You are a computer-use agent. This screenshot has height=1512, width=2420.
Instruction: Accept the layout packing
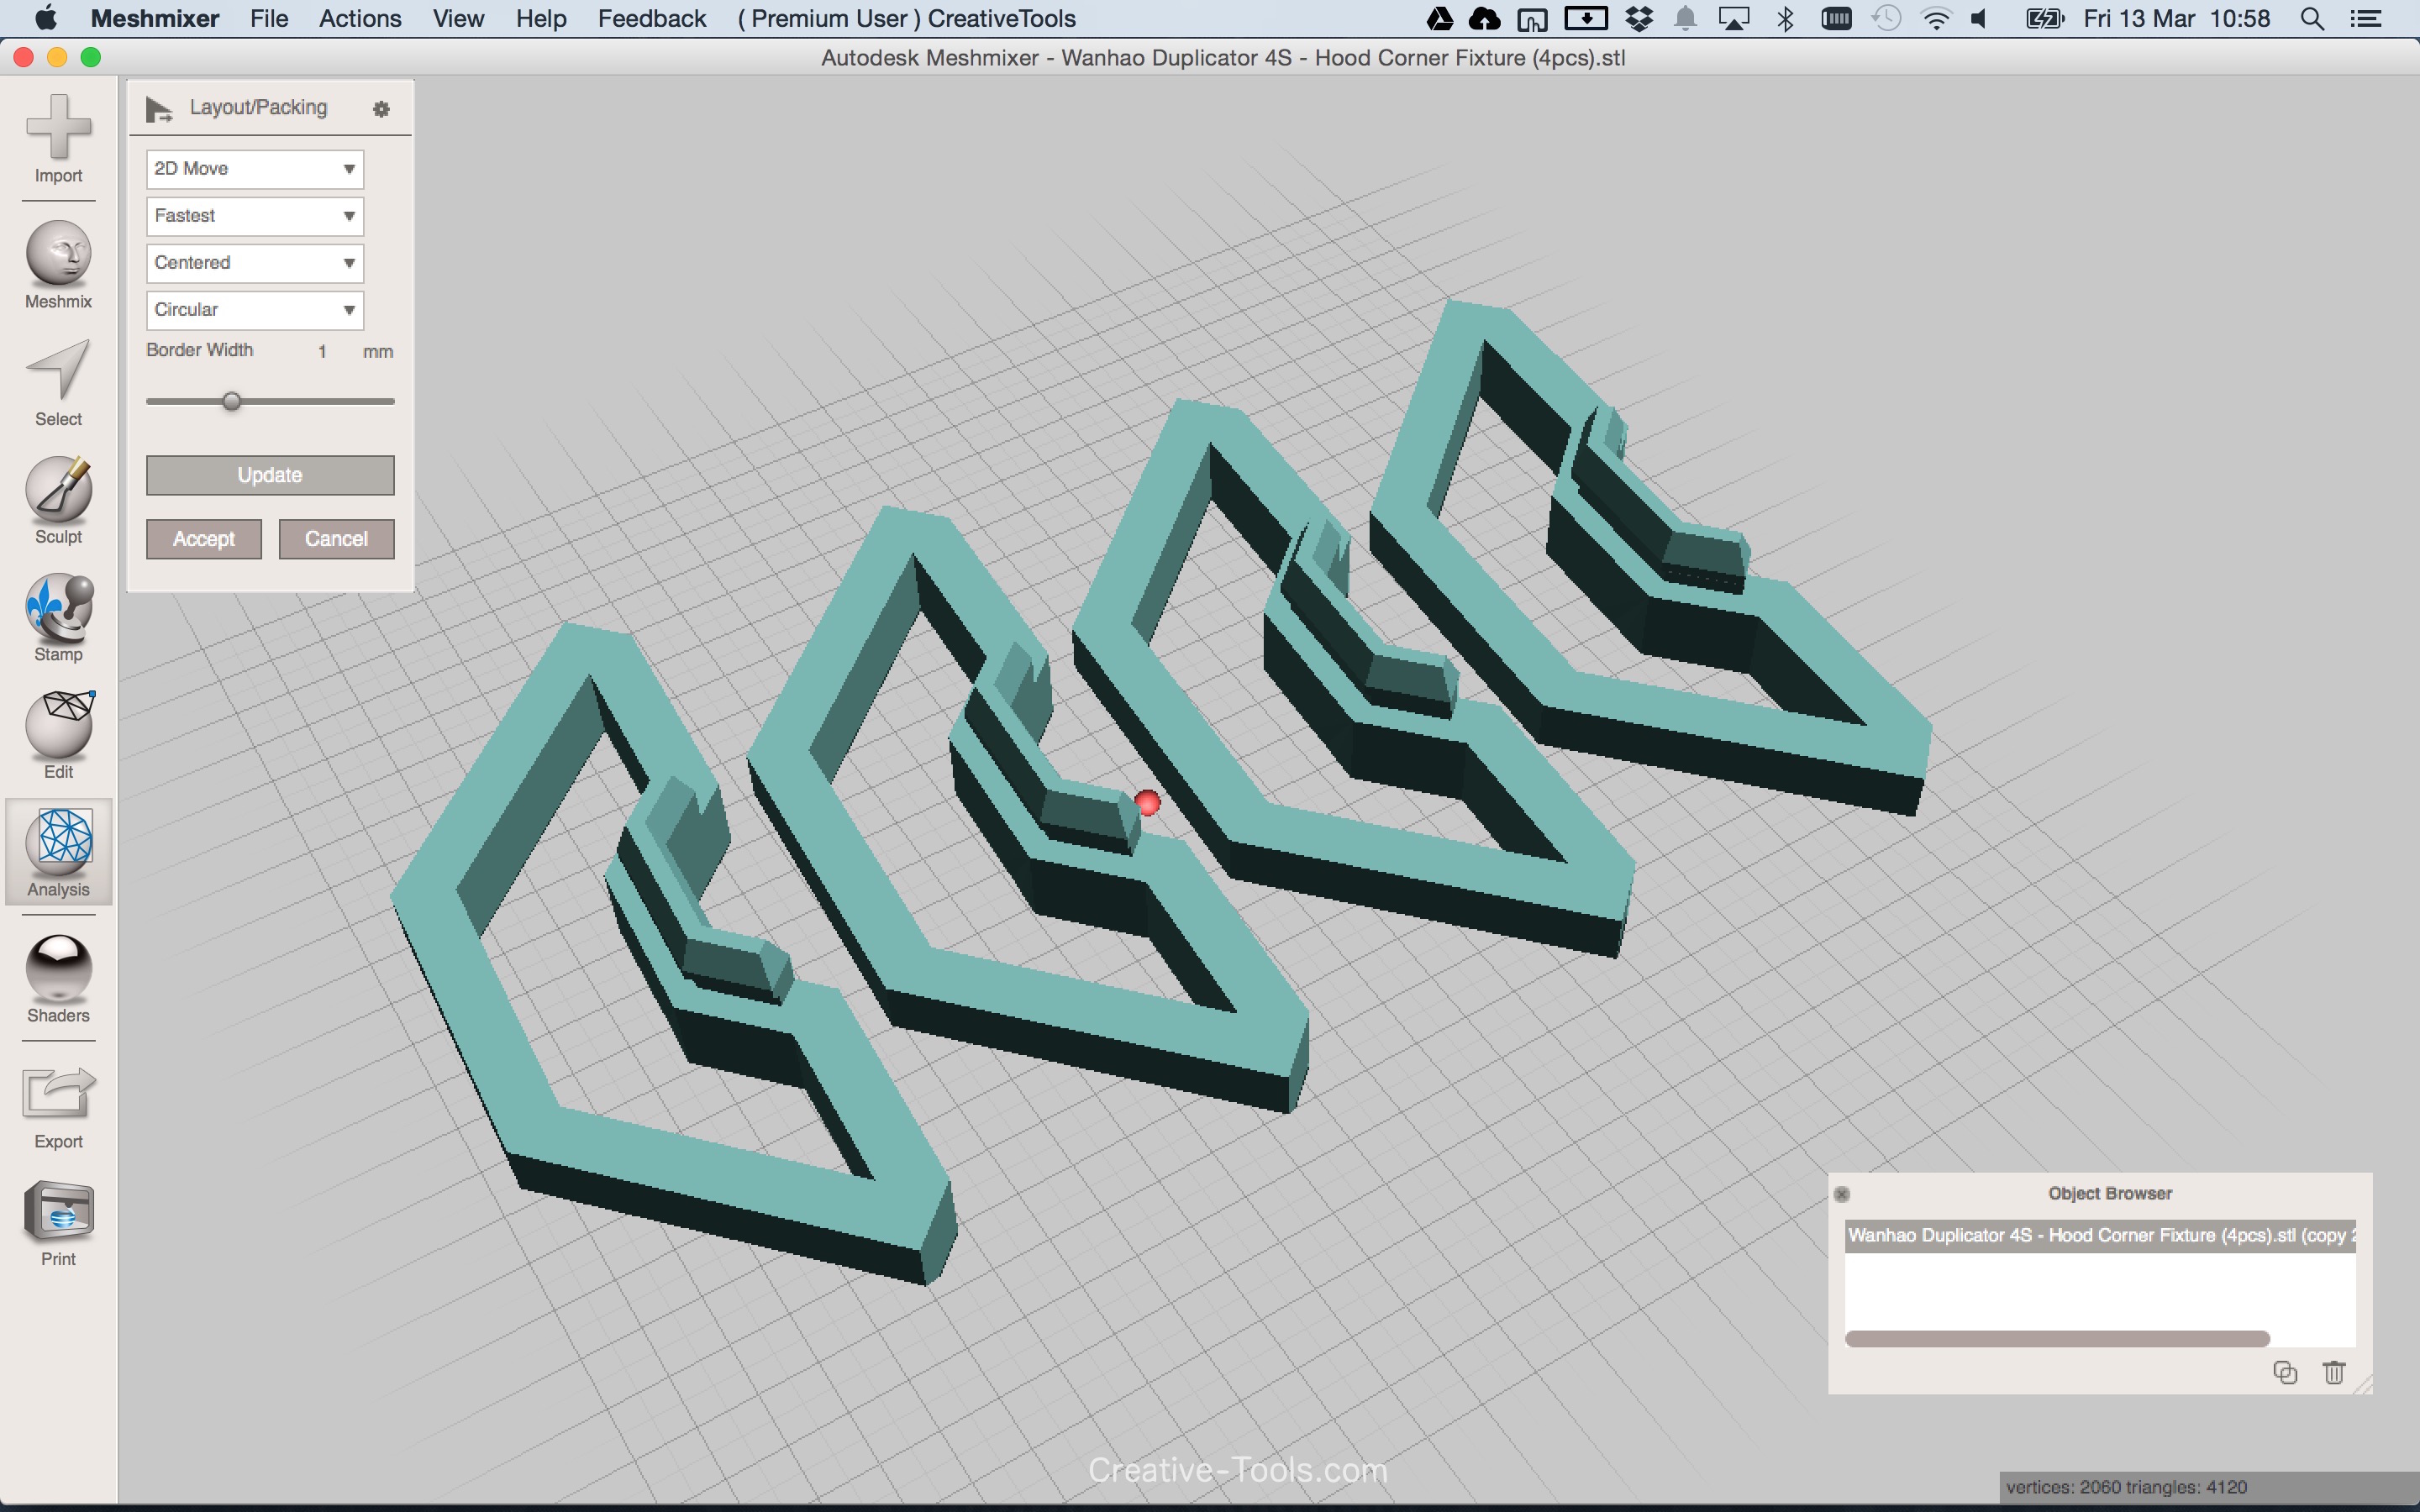pyautogui.click(x=204, y=539)
